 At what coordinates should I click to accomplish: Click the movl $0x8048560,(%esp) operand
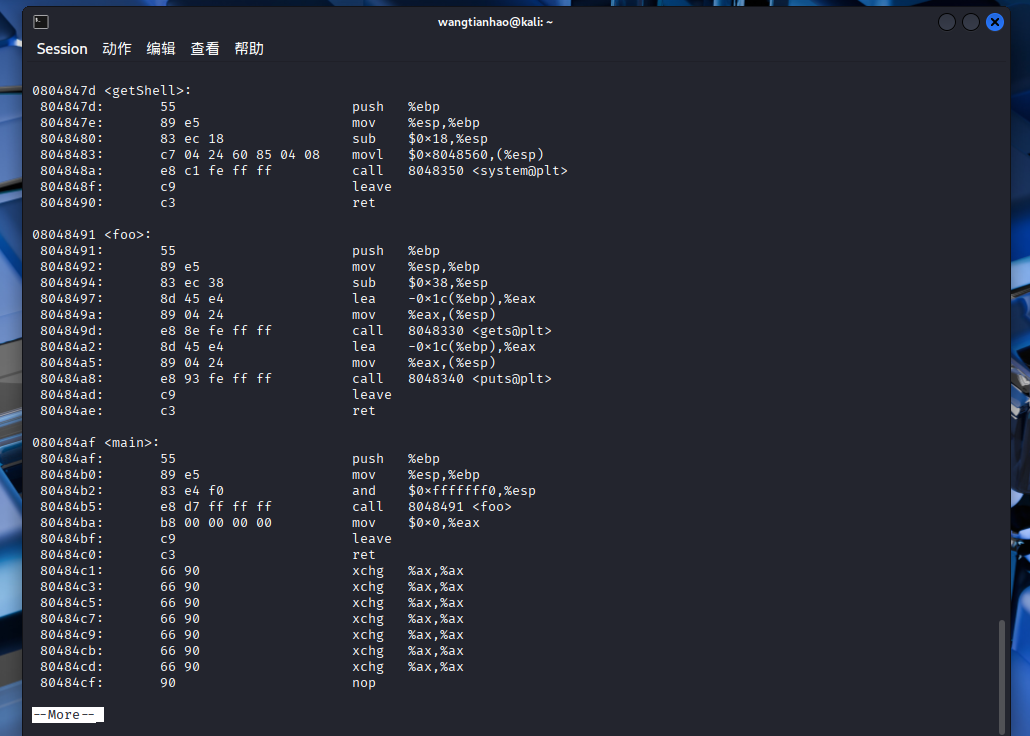(x=476, y=154)
